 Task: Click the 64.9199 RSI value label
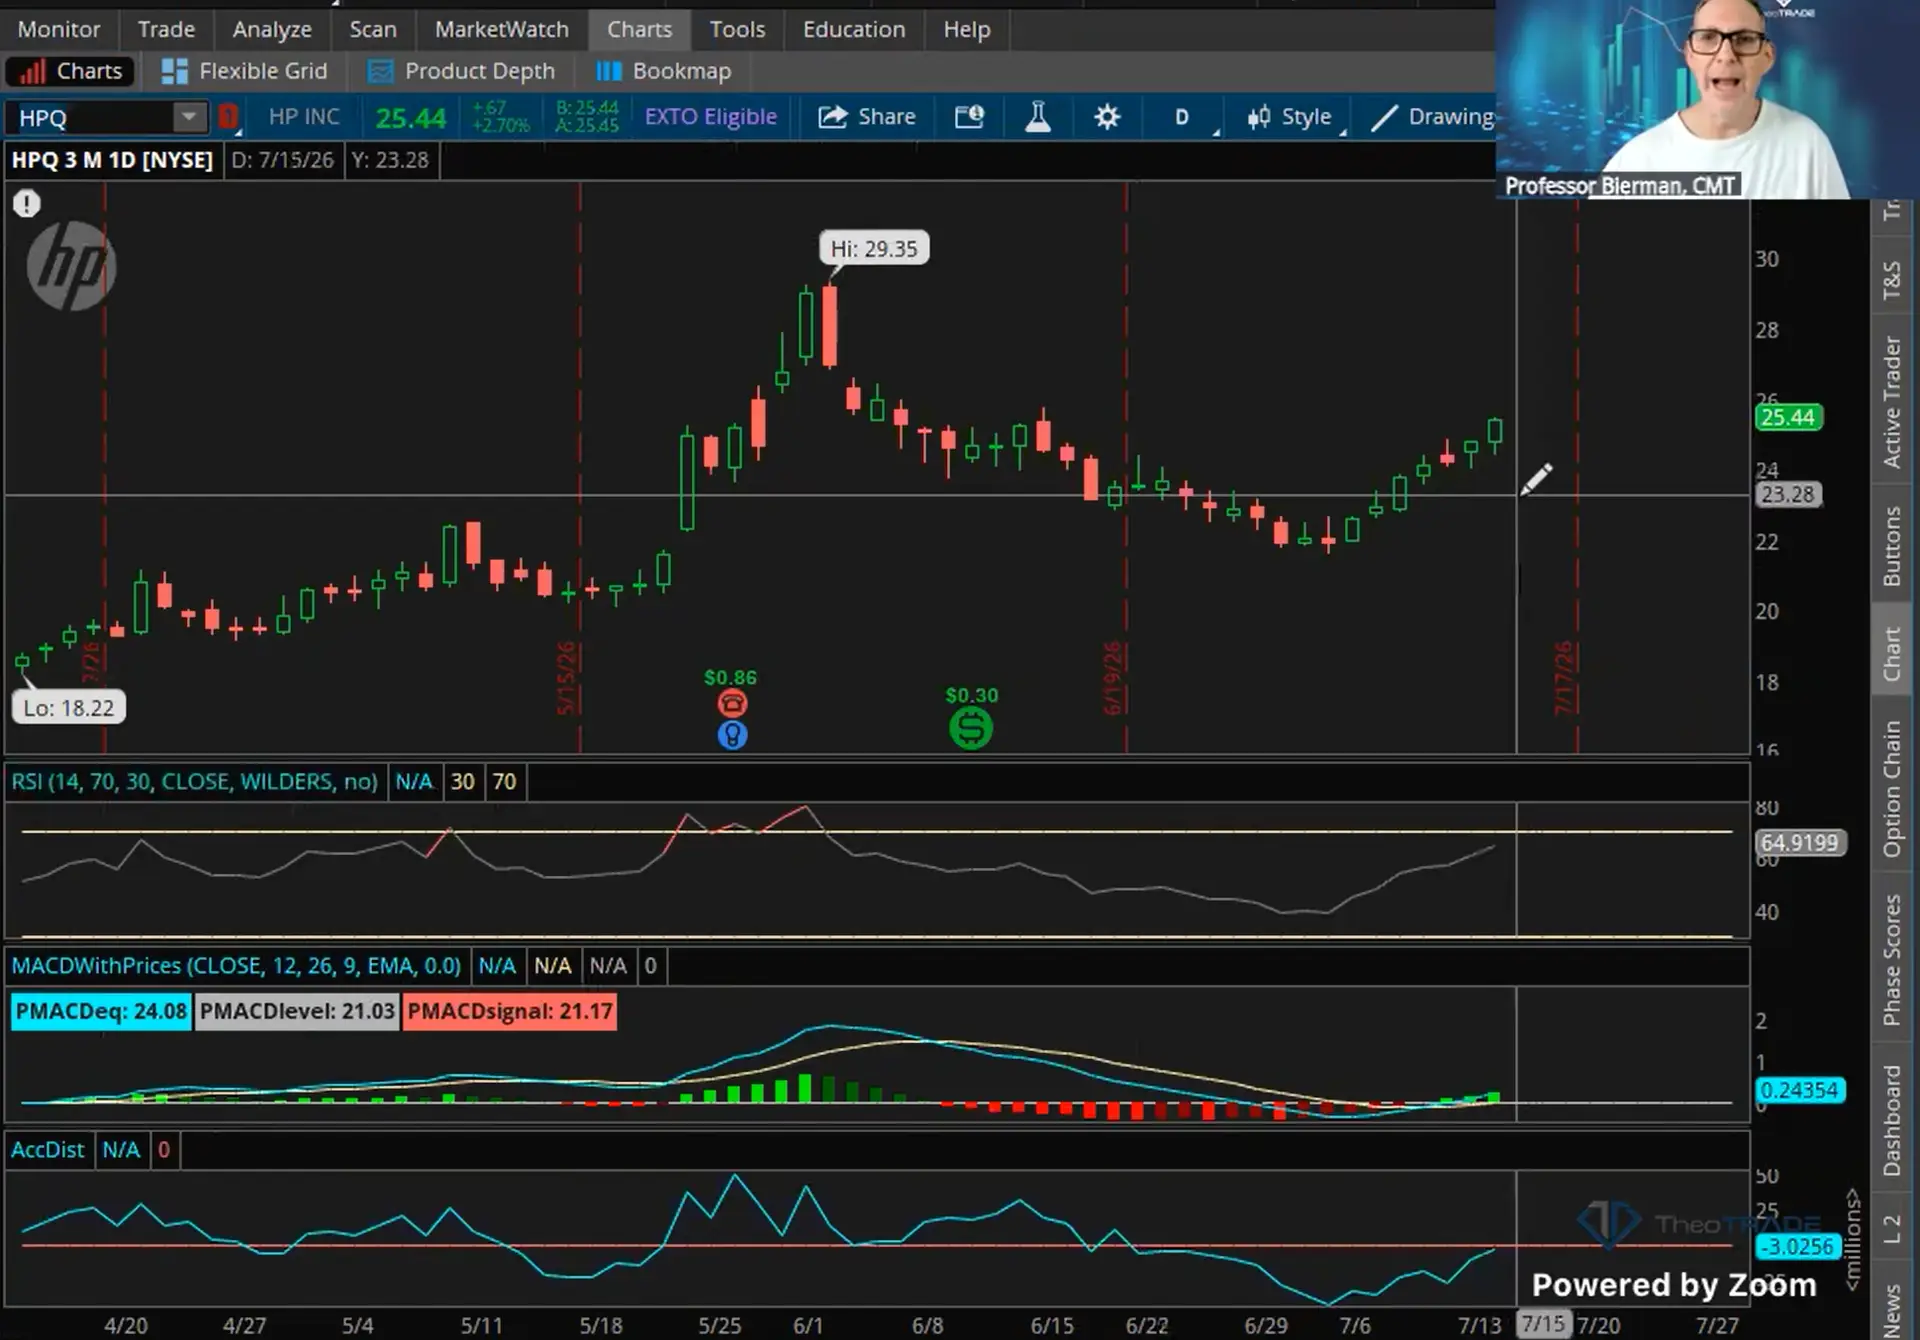(1799, 843)
